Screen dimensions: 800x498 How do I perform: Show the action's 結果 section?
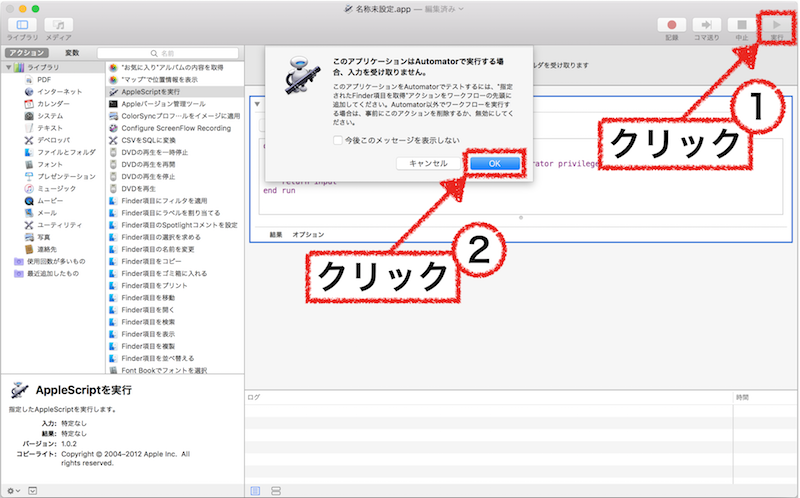(276, 235)
